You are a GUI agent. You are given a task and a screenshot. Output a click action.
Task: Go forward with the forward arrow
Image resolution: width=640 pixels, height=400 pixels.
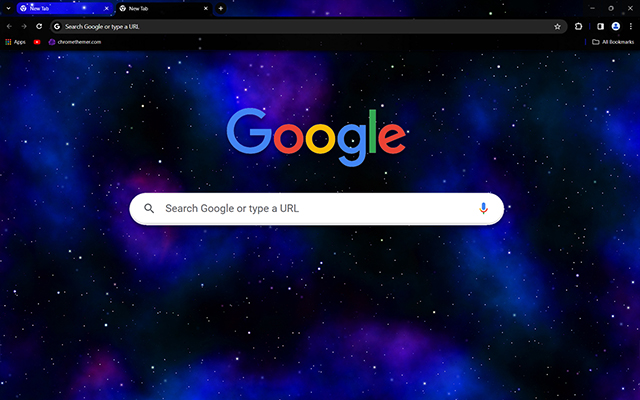(24, 27)
